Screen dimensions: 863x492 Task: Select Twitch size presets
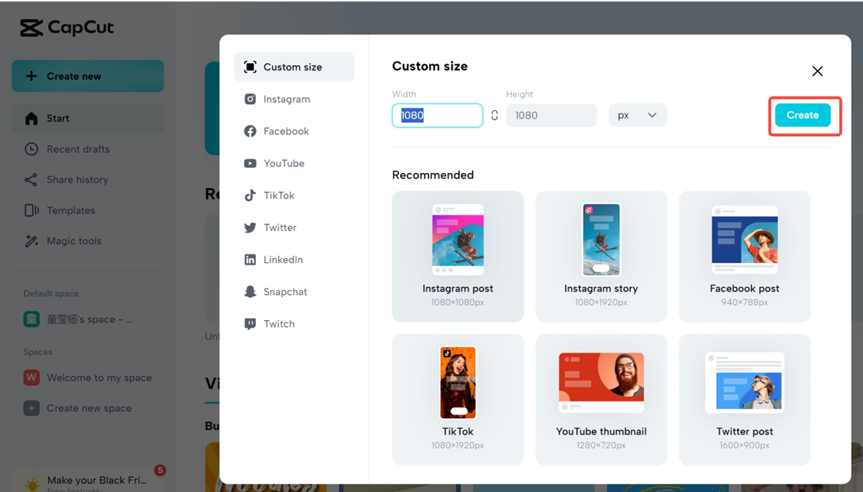(x=294, y=324)
